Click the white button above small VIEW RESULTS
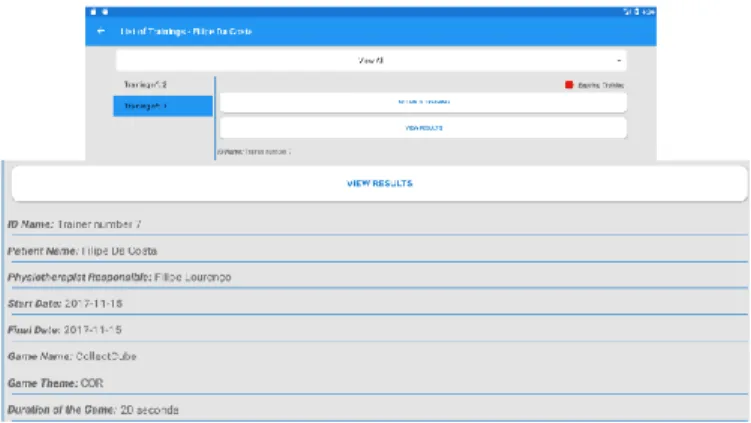 pyautogui.click(x=423, y=102)
